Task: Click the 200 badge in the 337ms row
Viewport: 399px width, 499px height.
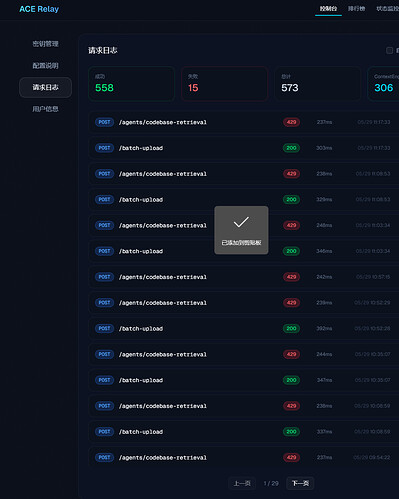Action: click(x=291, y=432)
